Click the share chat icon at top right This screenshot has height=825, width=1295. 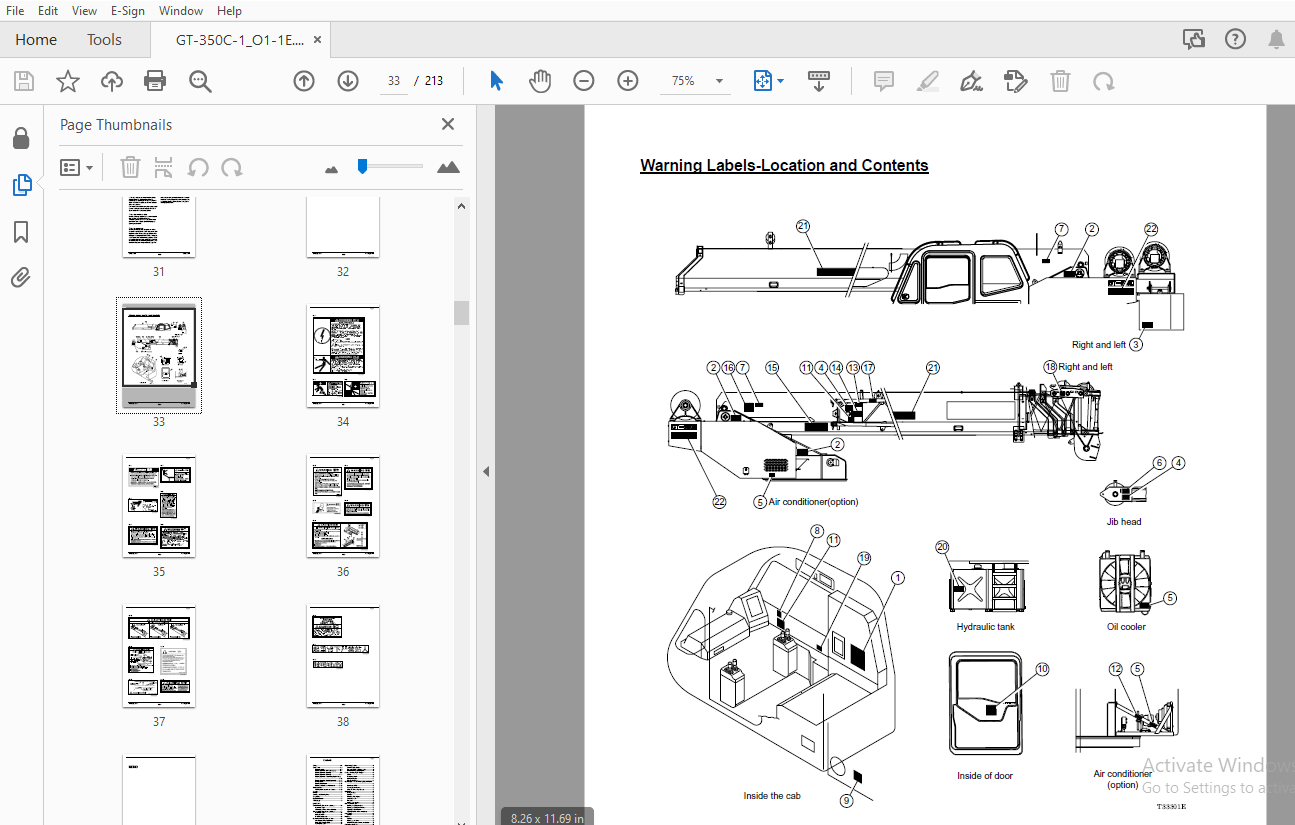tap(1193, 39)
